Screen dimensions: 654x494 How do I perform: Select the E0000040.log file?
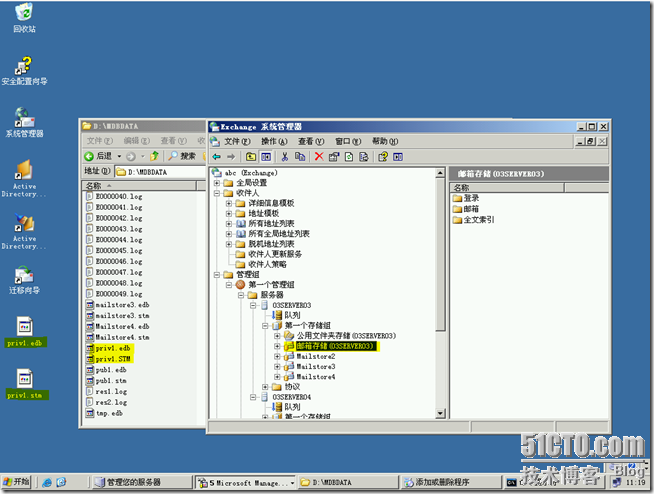click(x=114, y=197)
